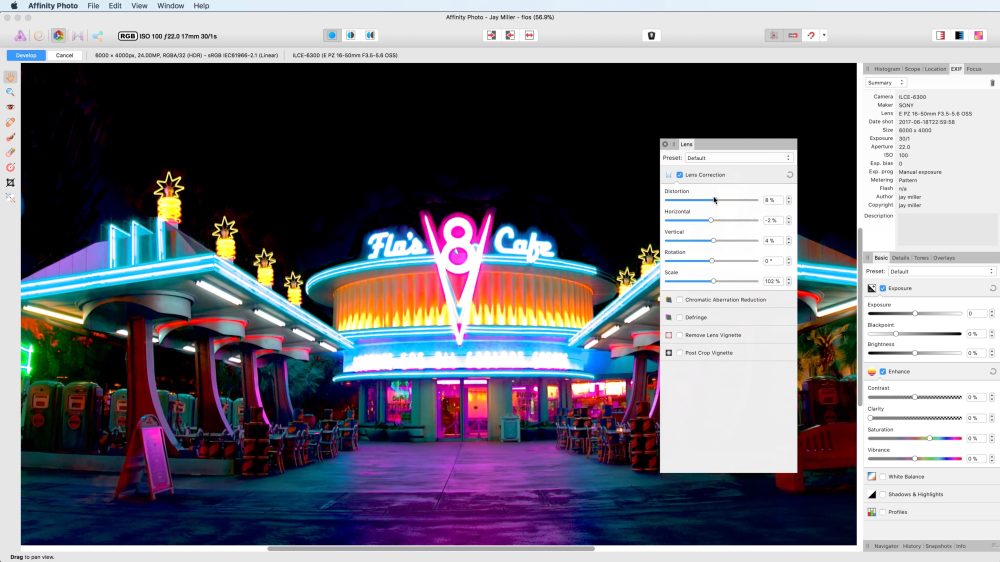The width and height of the screenshot is (1000, 562).
Task: Switch to the Overlays tab
Action: tap(944, 258)
